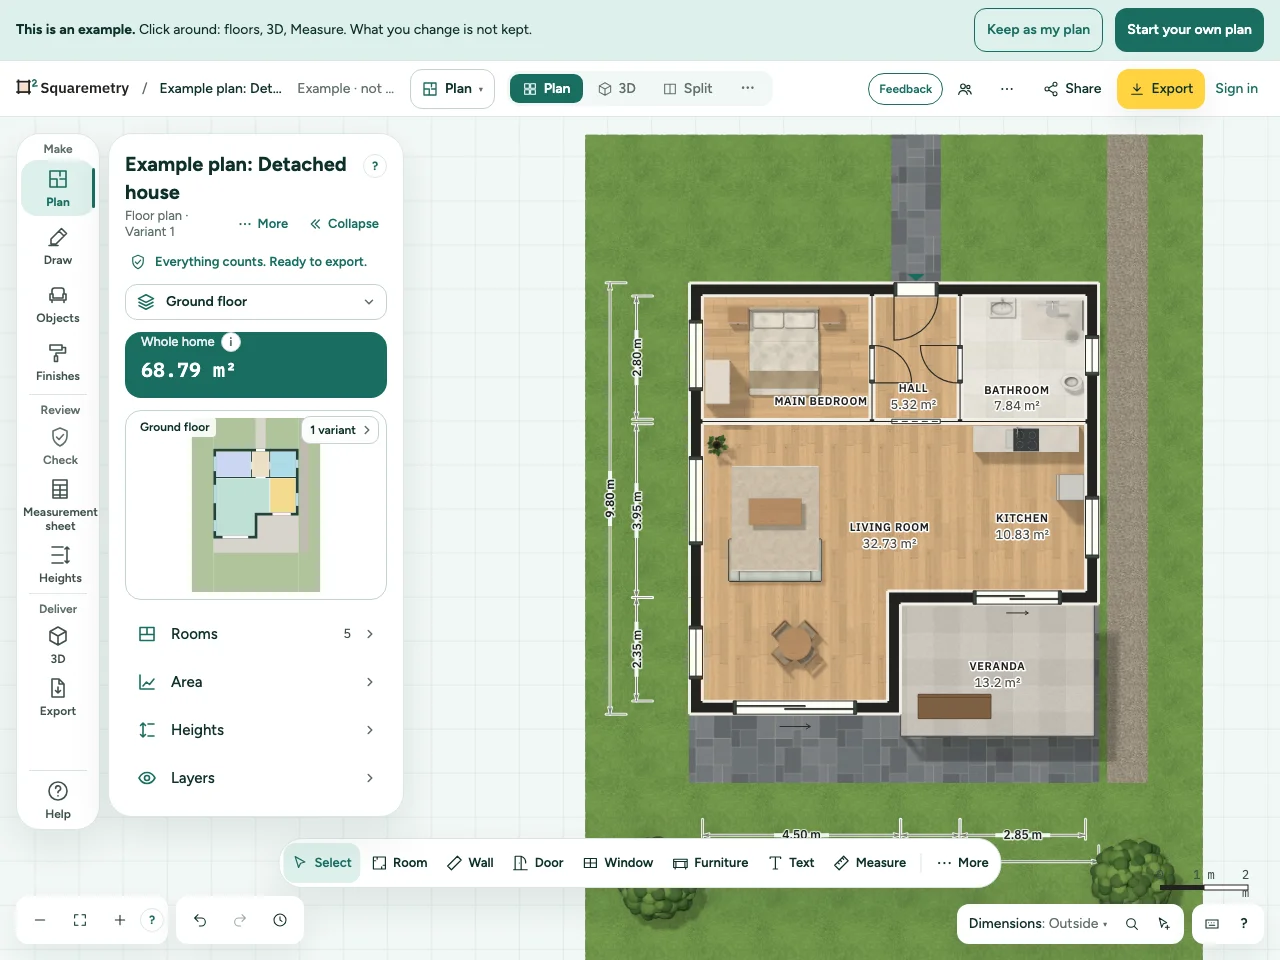Open the Ground floor dropdown
1280x960 pixels.
click(x=256, y=302)
